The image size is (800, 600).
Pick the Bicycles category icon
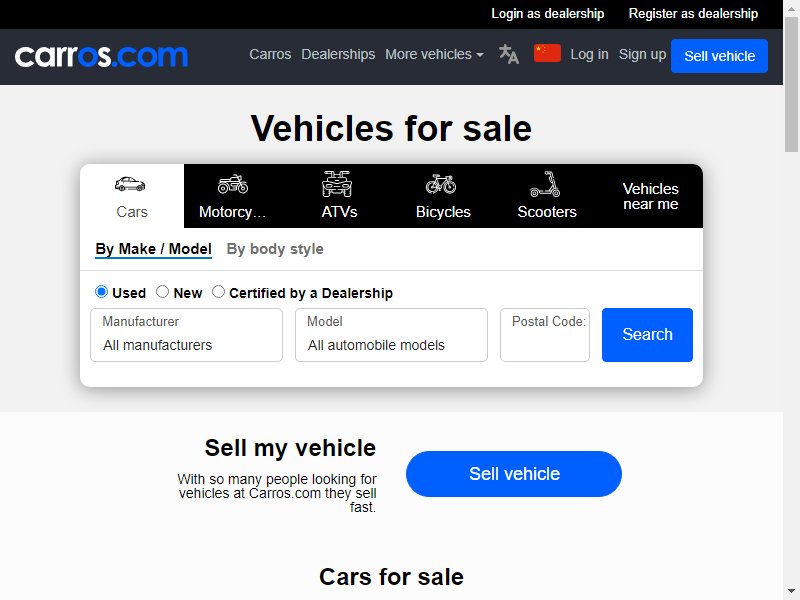[441, 184]
